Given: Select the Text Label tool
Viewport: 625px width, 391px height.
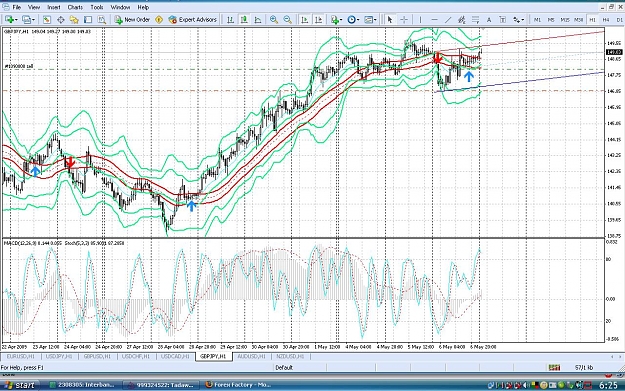Looking at the screenshot, I should 502,20.
